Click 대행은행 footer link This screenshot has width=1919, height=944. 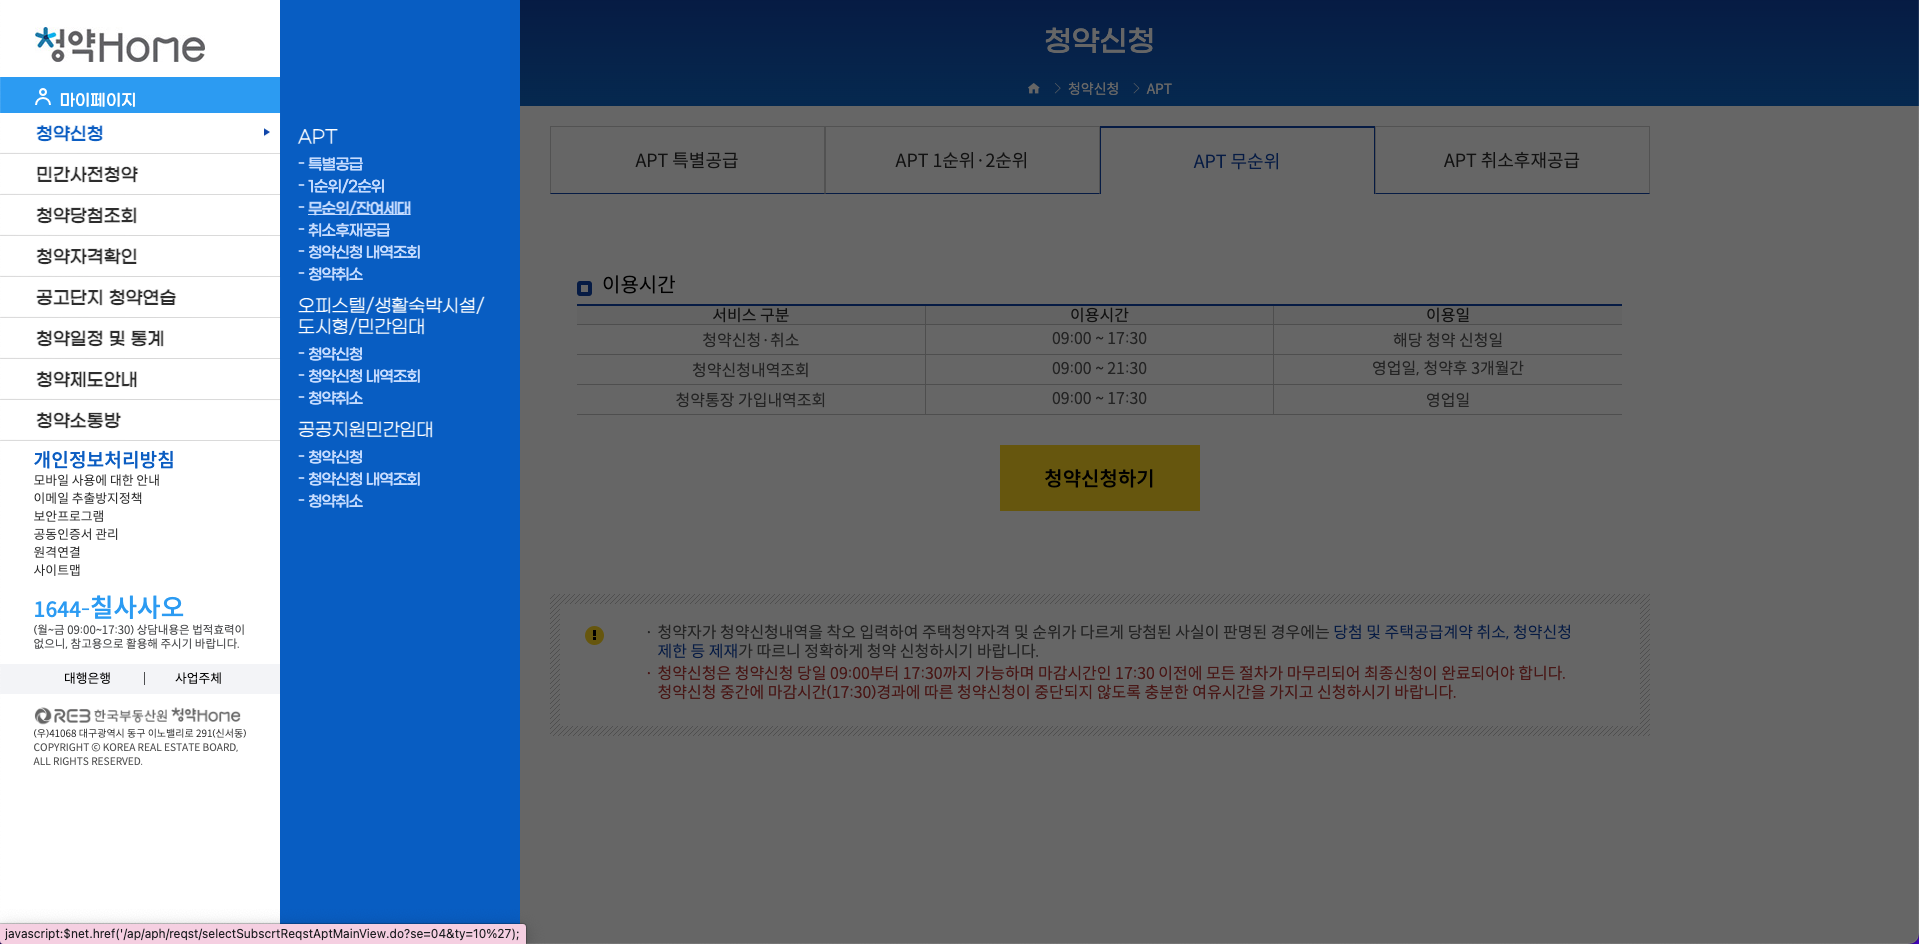click(x=88, y=678)
